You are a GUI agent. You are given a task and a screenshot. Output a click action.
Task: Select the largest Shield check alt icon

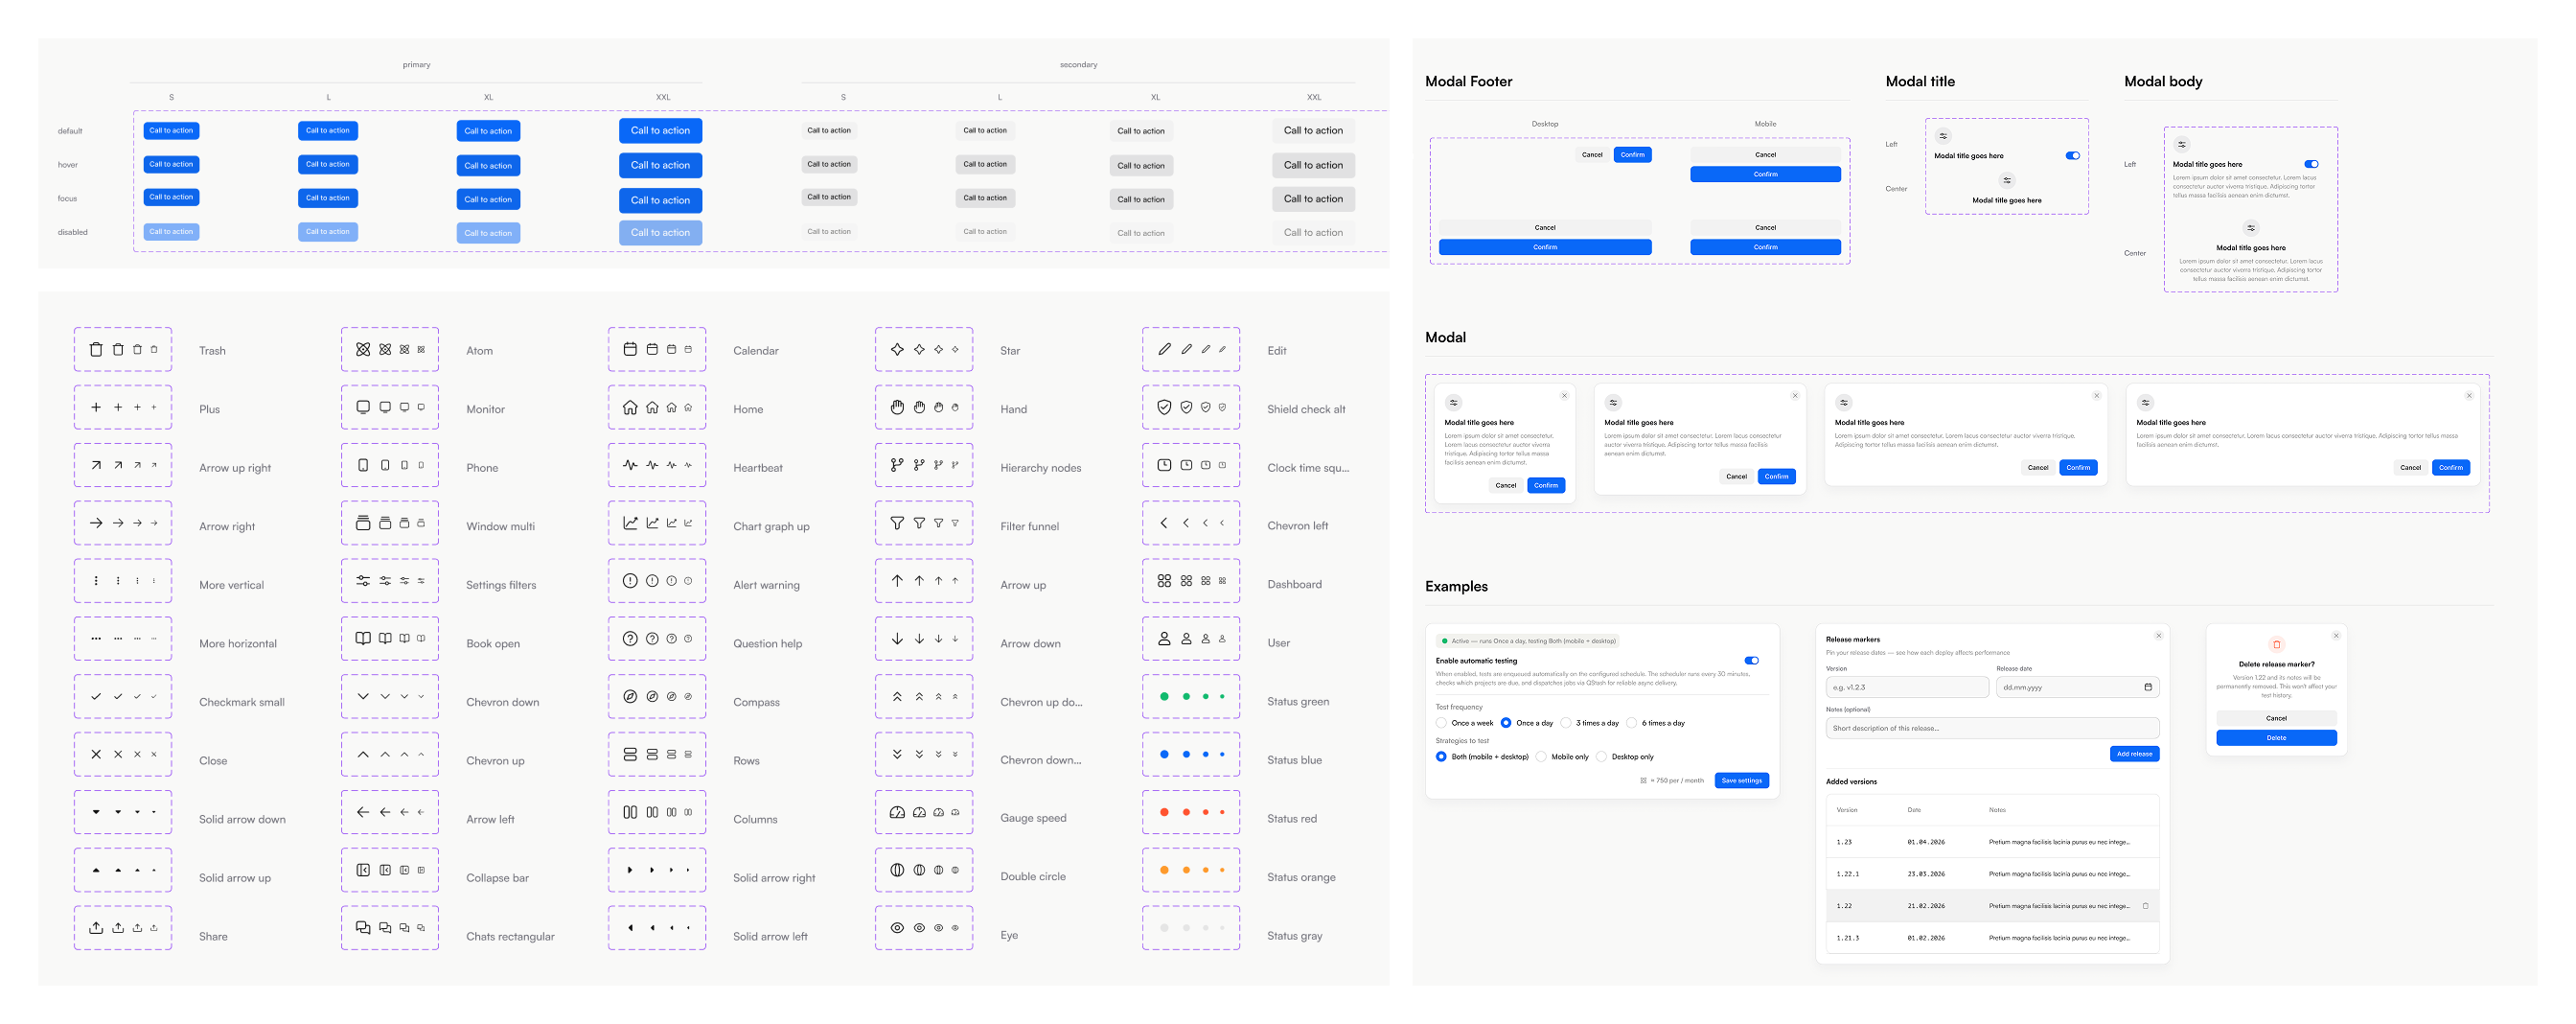[x=1164, y=407]
